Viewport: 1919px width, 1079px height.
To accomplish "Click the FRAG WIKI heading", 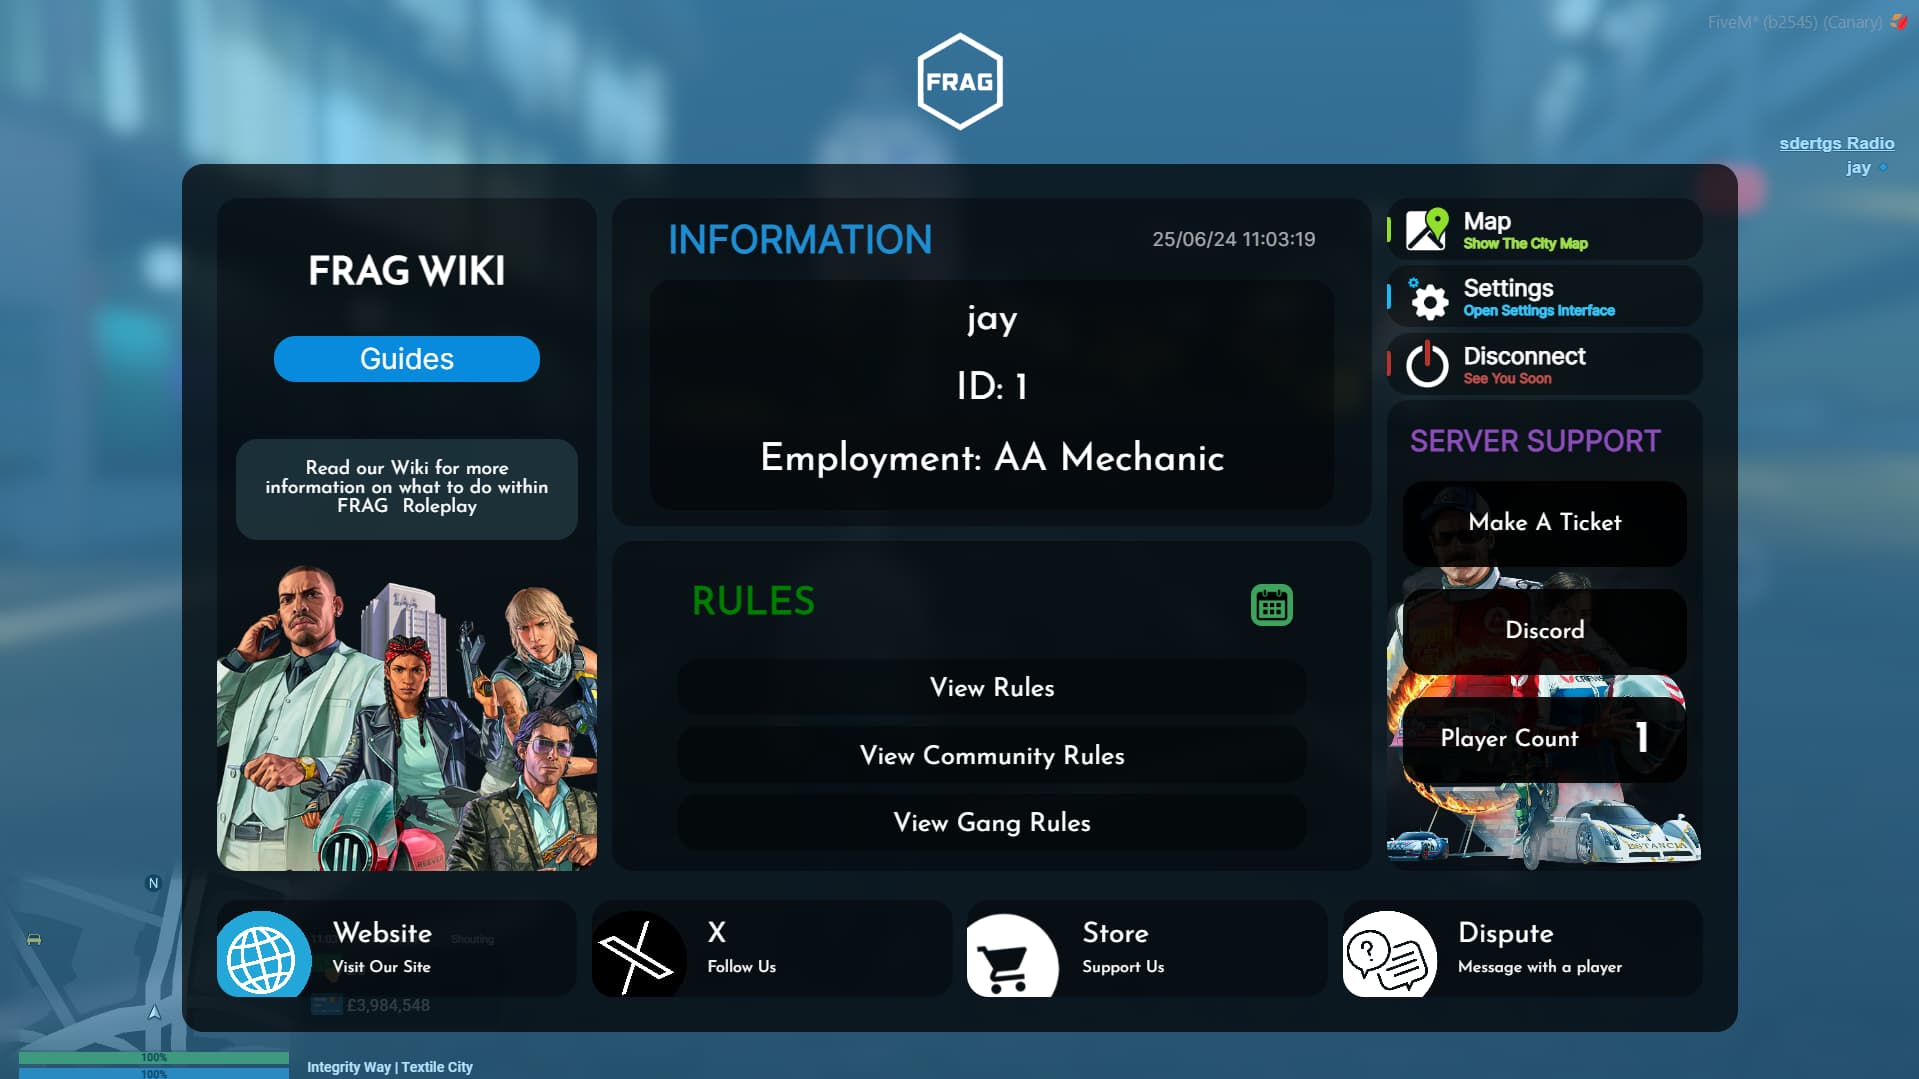I will 406,270.
